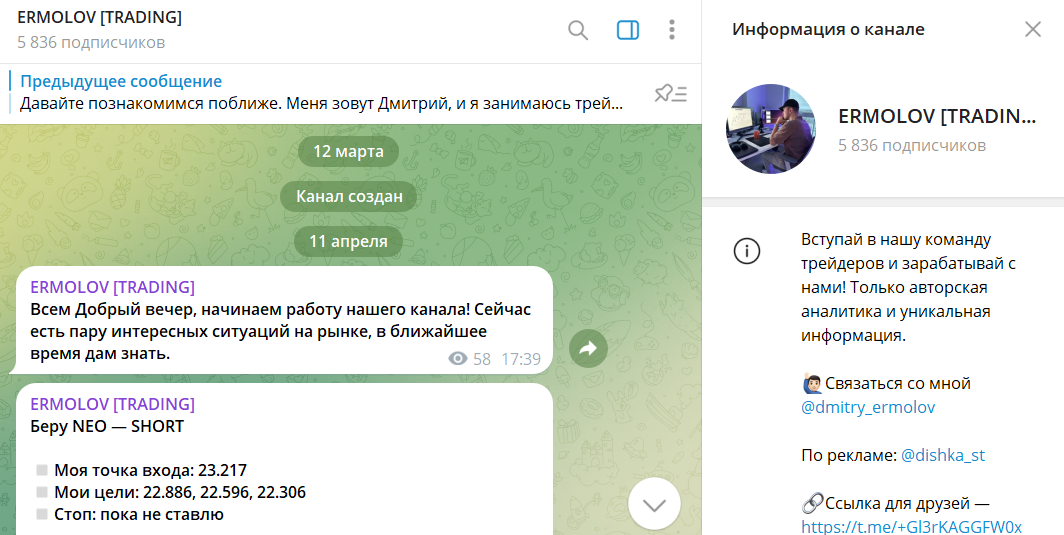Open search in the channel
The image size is (1064, 535).
(577, 31)
